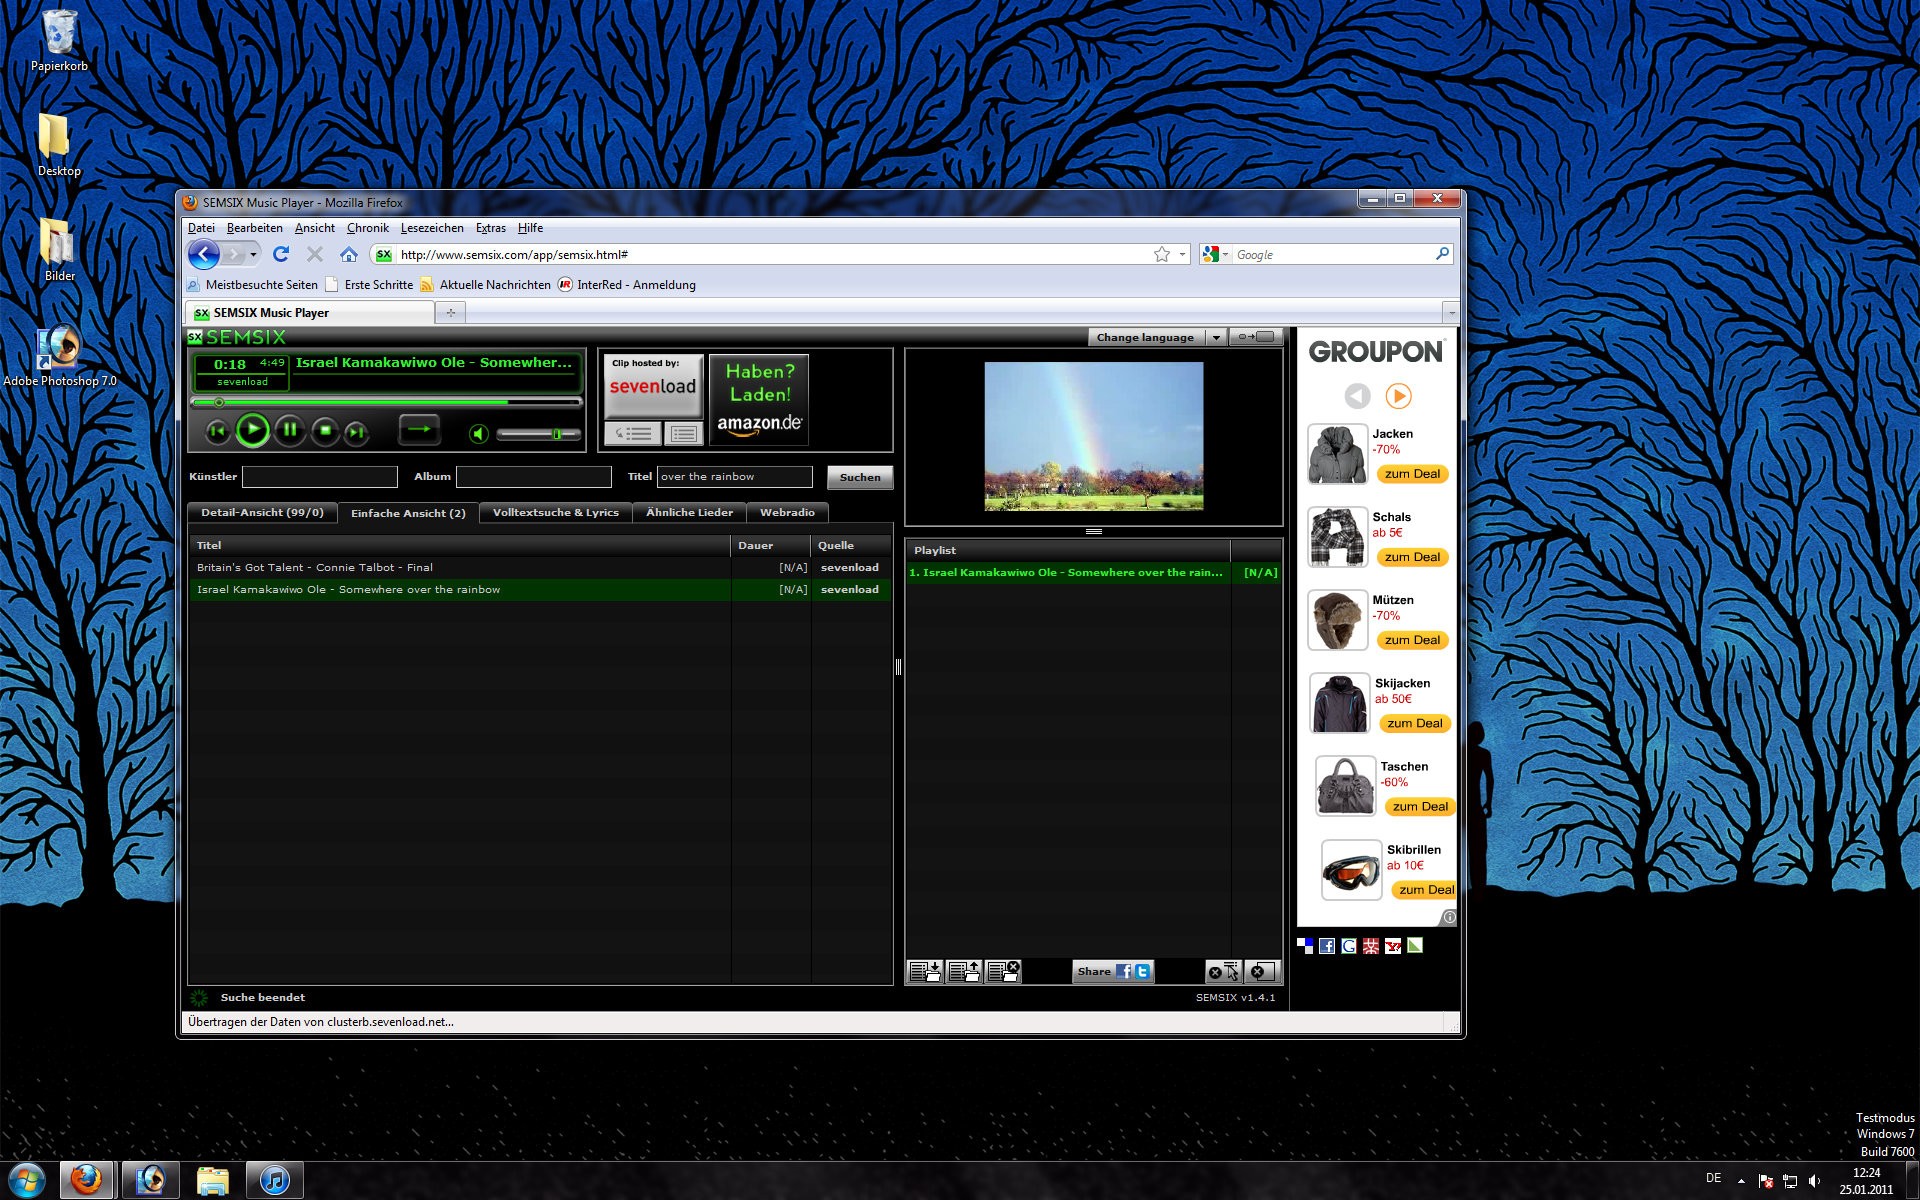Select the Einfache Ansicht (2) tab
The image size is (1920, 1200).
pos(408,513)
